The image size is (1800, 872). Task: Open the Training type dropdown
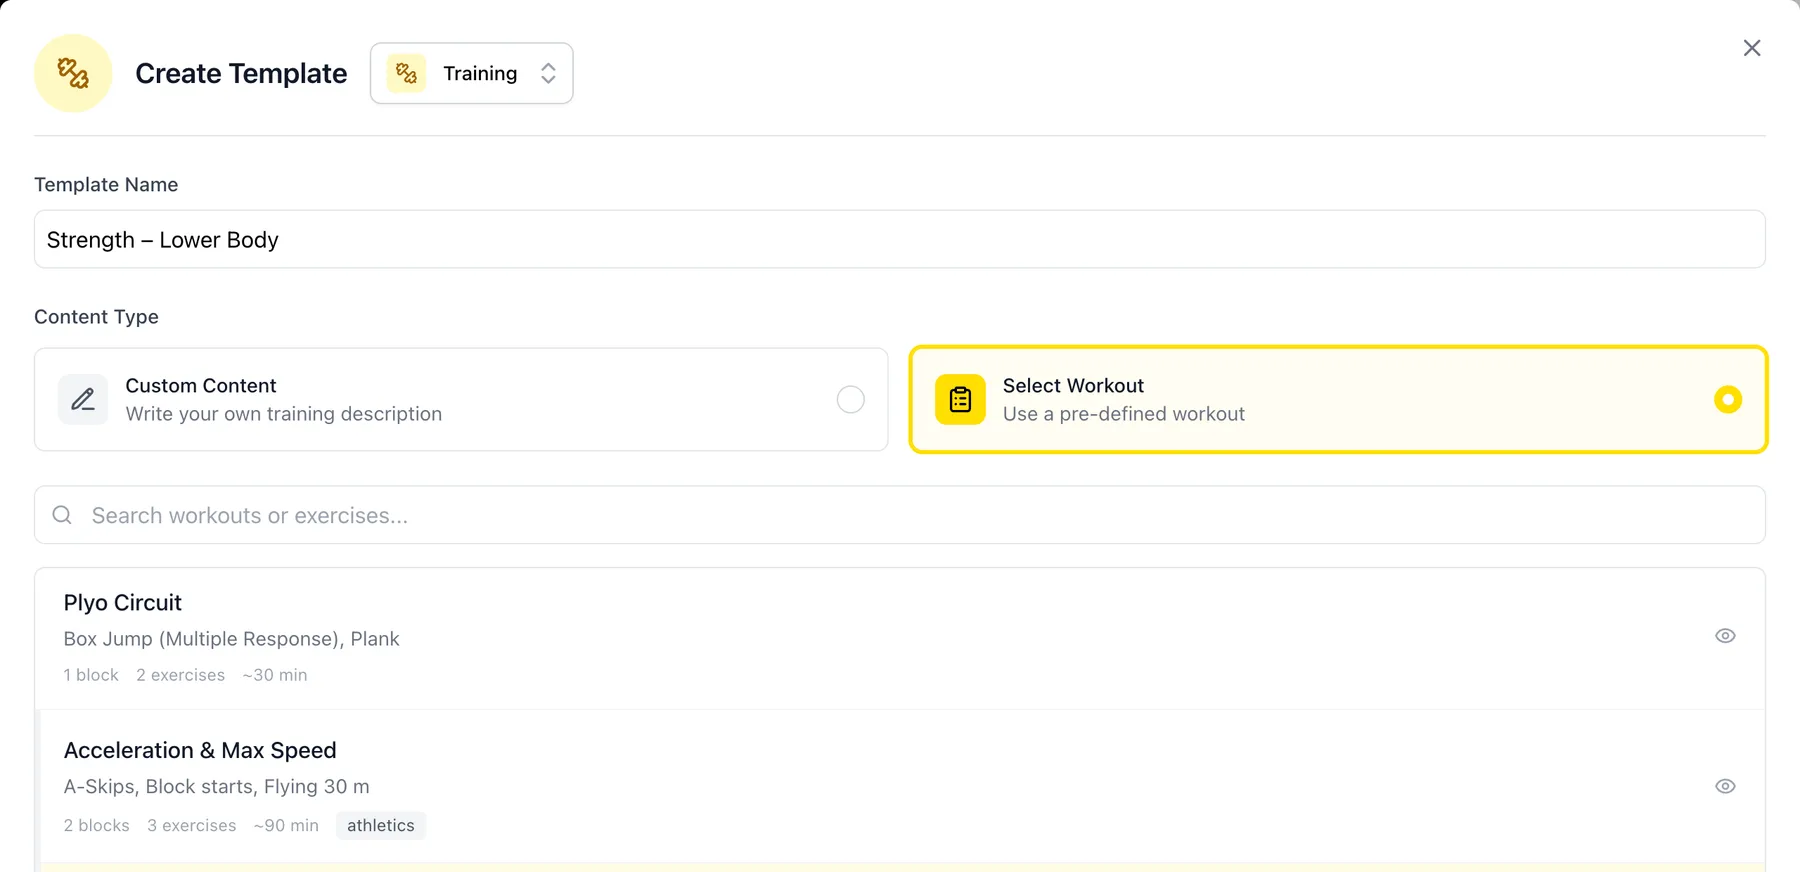(x=471, y=73)
